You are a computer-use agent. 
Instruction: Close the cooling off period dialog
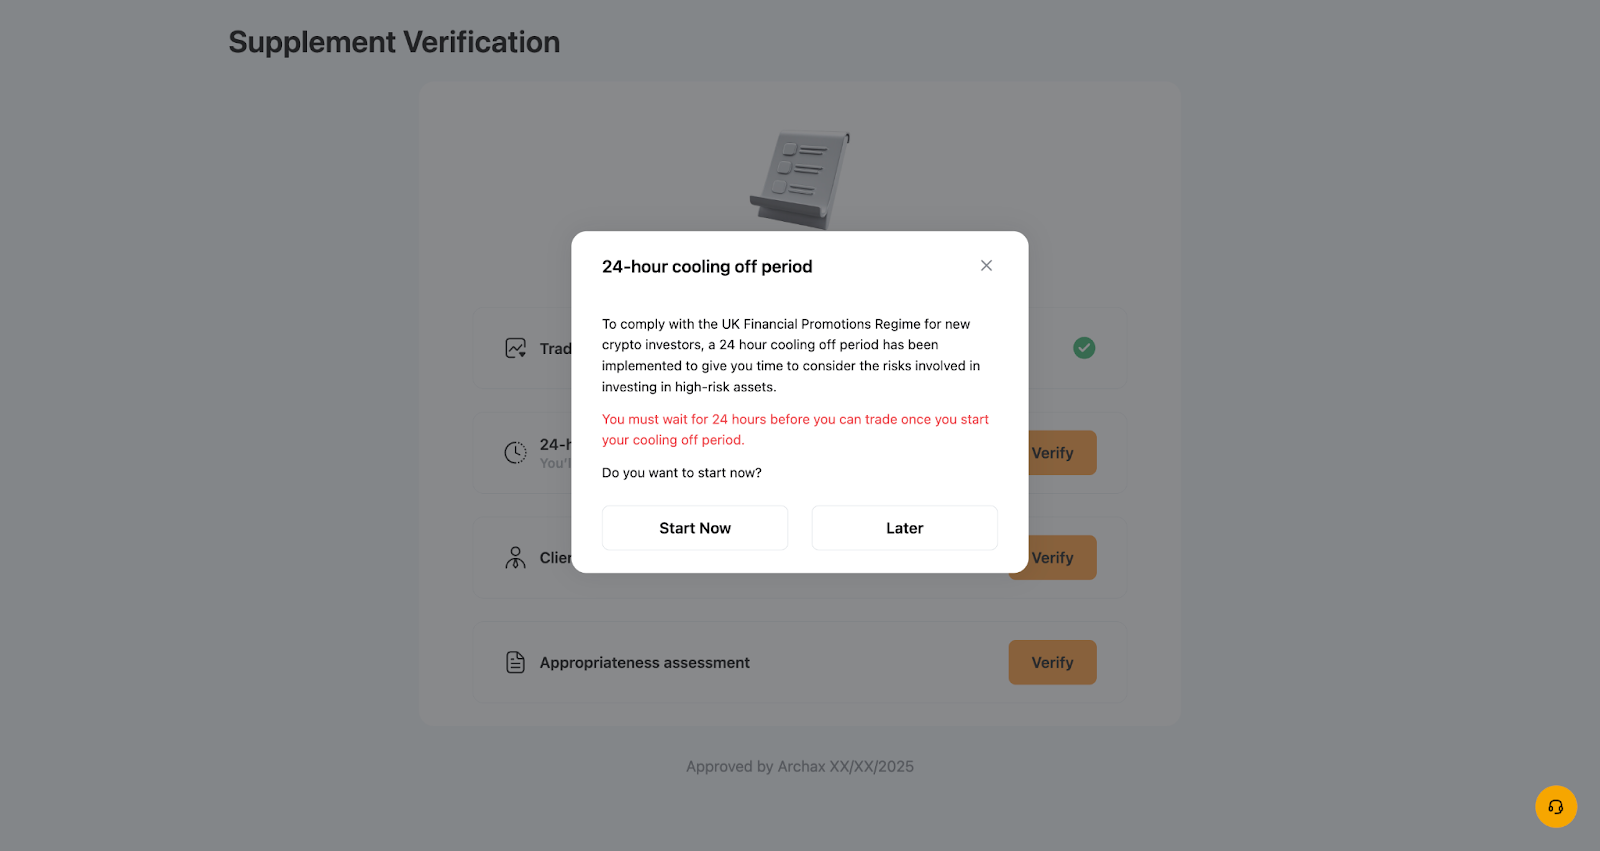(x=986, y=265)
